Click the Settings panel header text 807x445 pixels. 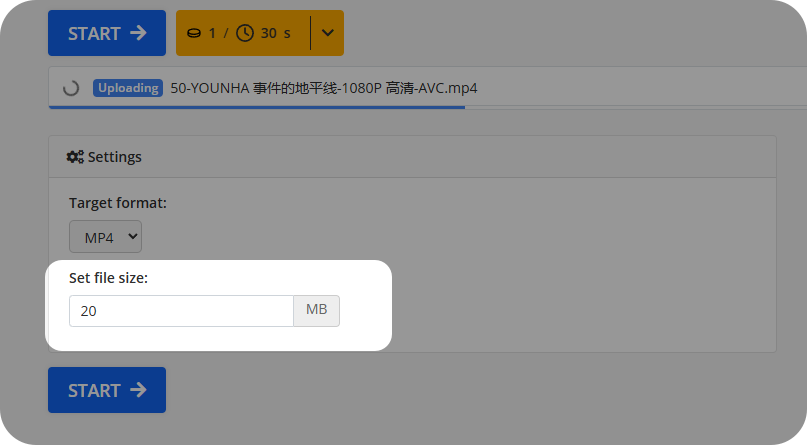114,157
